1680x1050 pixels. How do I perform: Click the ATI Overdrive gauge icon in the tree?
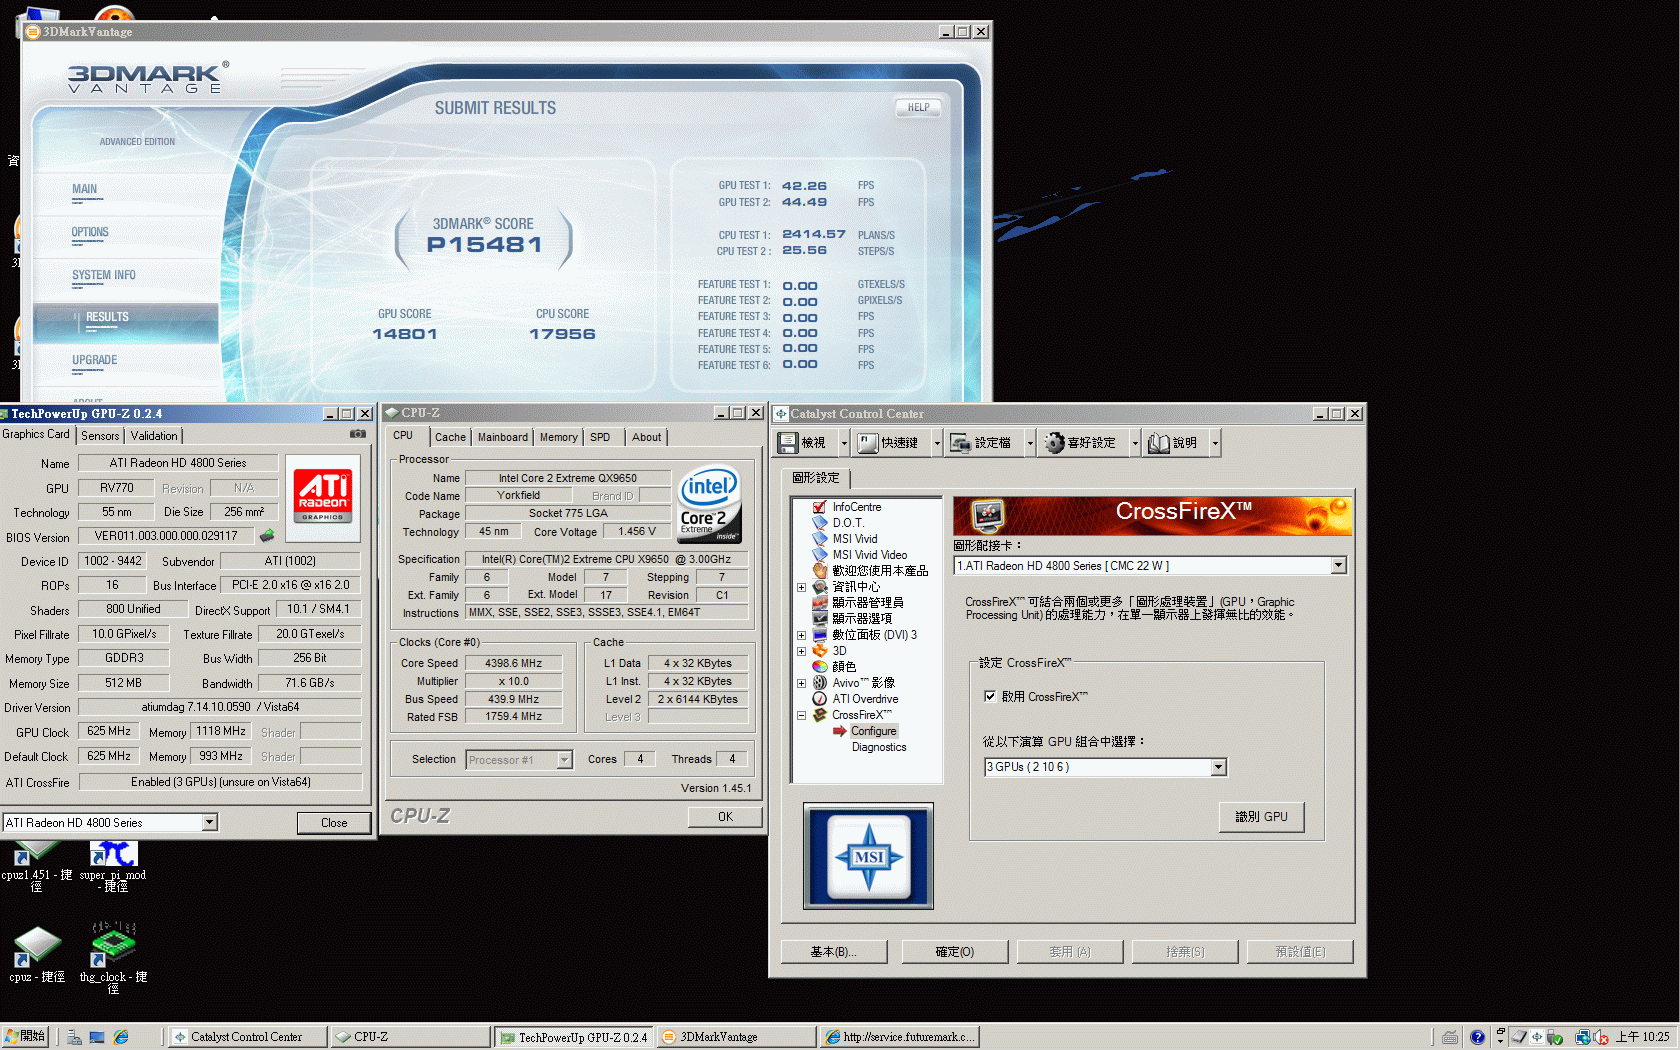click(x=820, y=699)
